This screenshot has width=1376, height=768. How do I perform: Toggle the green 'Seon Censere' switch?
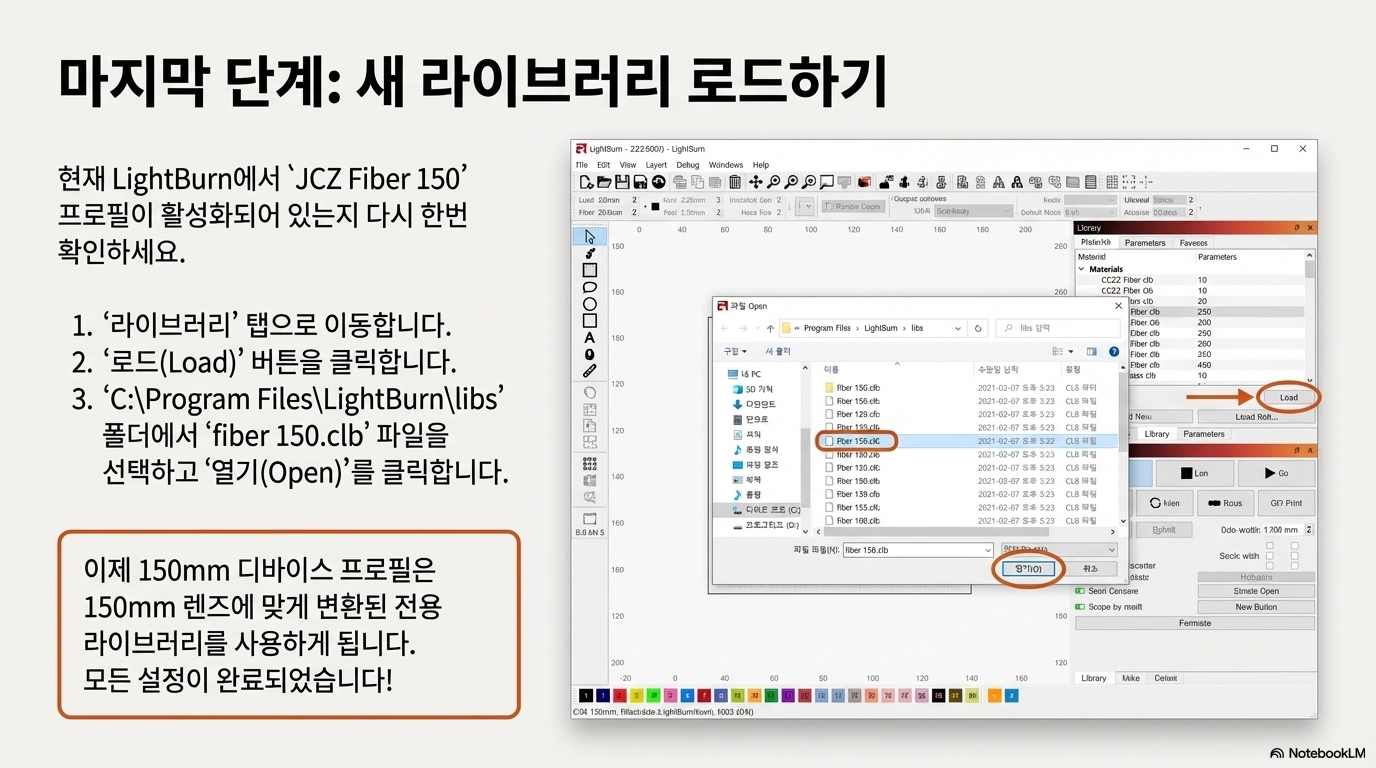pos(1080,591)
